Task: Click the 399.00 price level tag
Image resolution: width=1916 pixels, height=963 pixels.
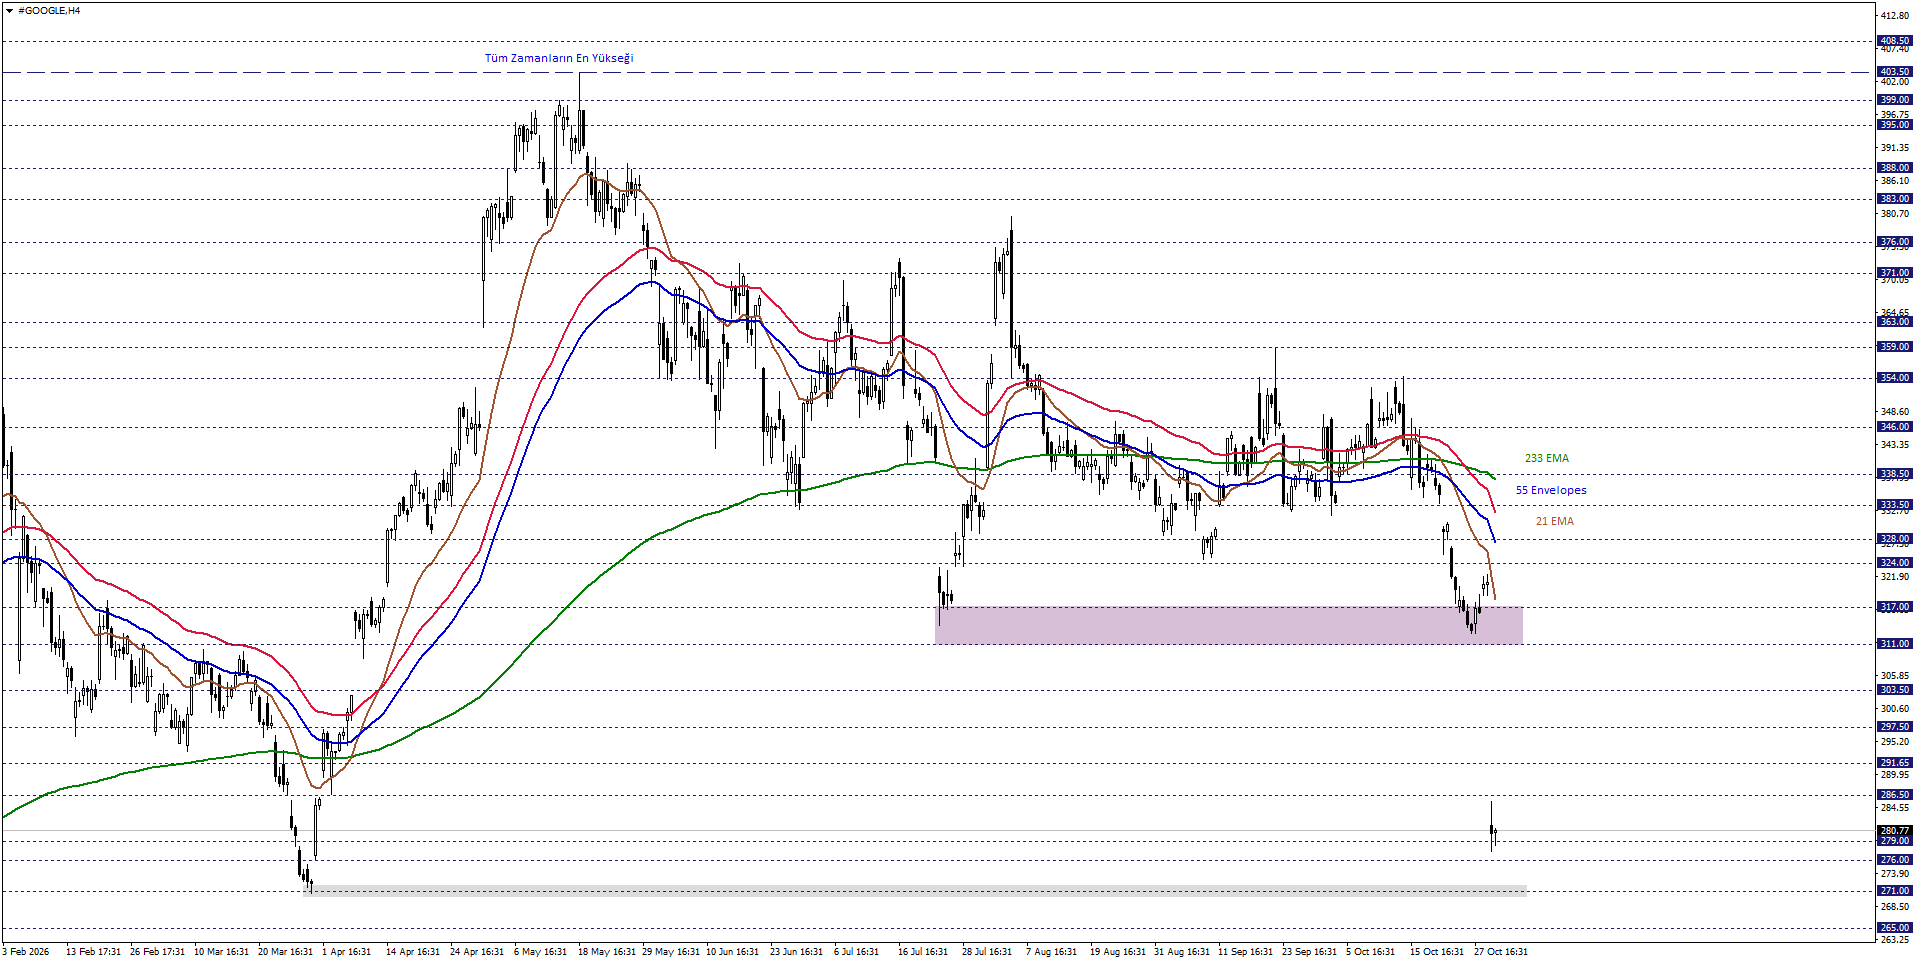Action: [x=1894, y=100]
